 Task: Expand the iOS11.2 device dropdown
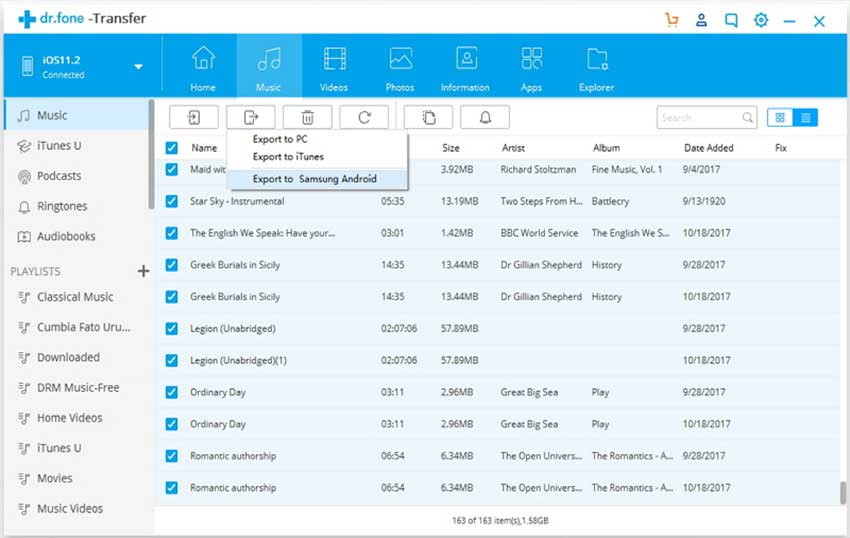tap(138, 67)
